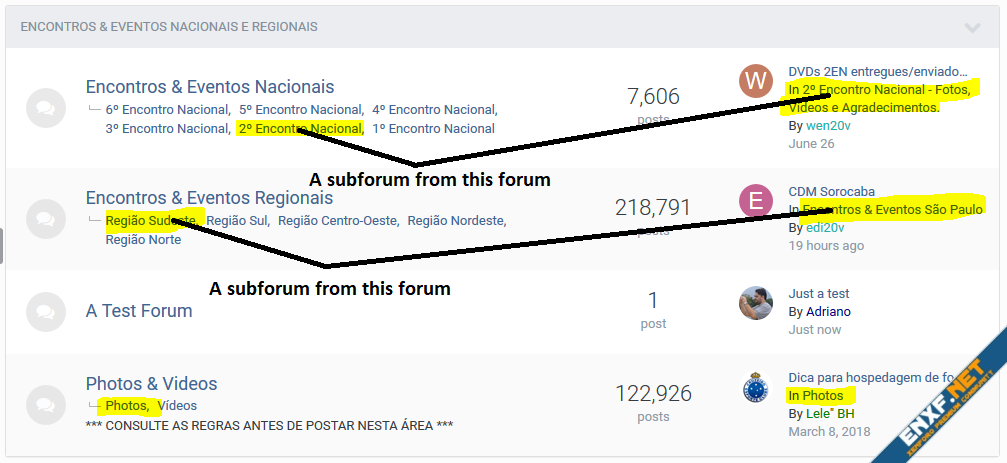The width and height of the screenshot is (1007, 463).
Task: Click the A Test Forum speech bubble icon
Action: pyautogui.click(x=45, y=311)
